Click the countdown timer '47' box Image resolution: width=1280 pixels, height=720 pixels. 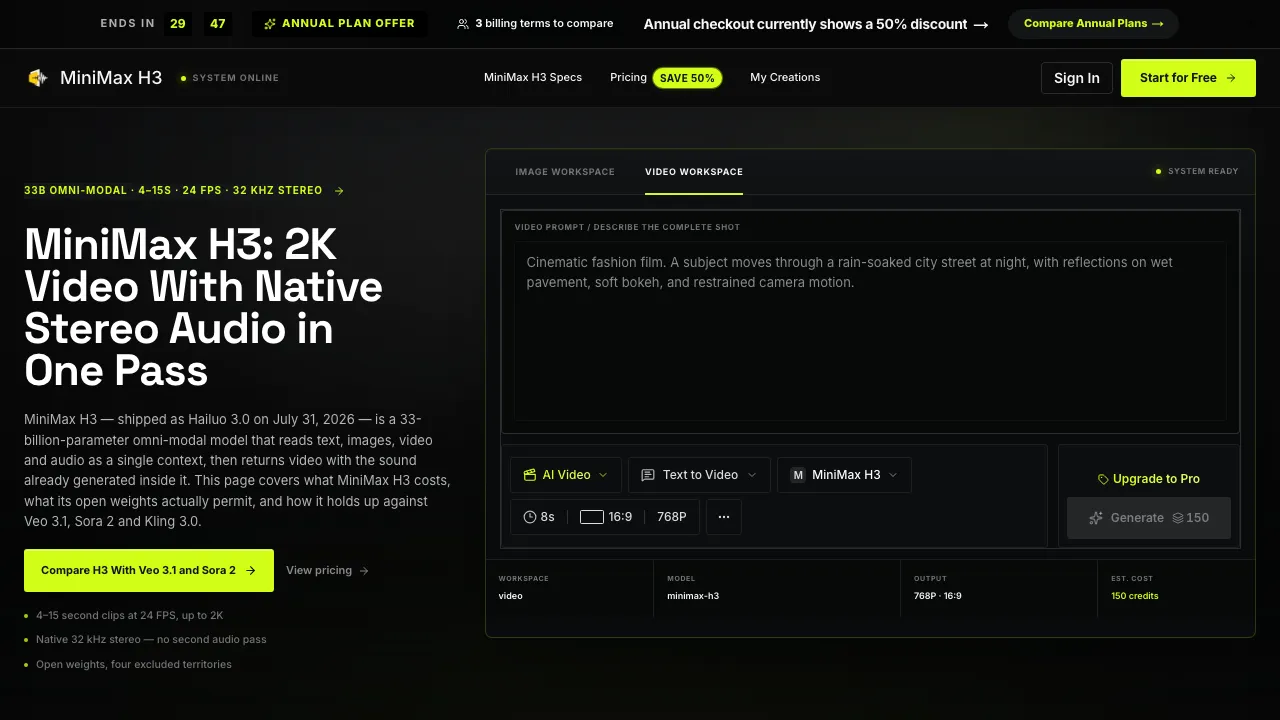tap(218, 24)
